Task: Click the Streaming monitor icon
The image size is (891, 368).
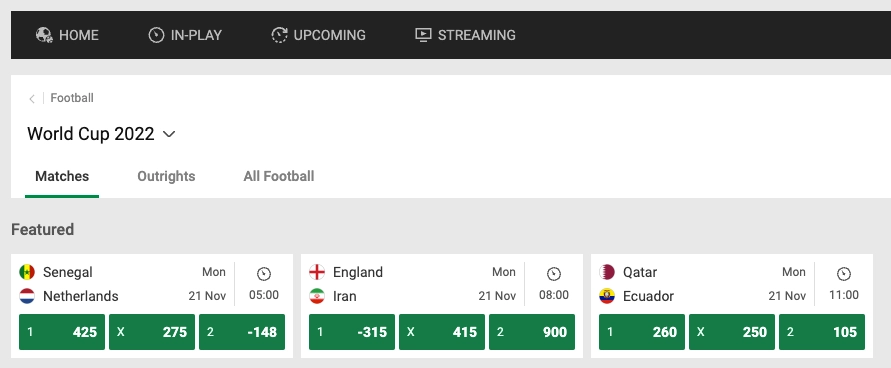Action: (423, 35)
